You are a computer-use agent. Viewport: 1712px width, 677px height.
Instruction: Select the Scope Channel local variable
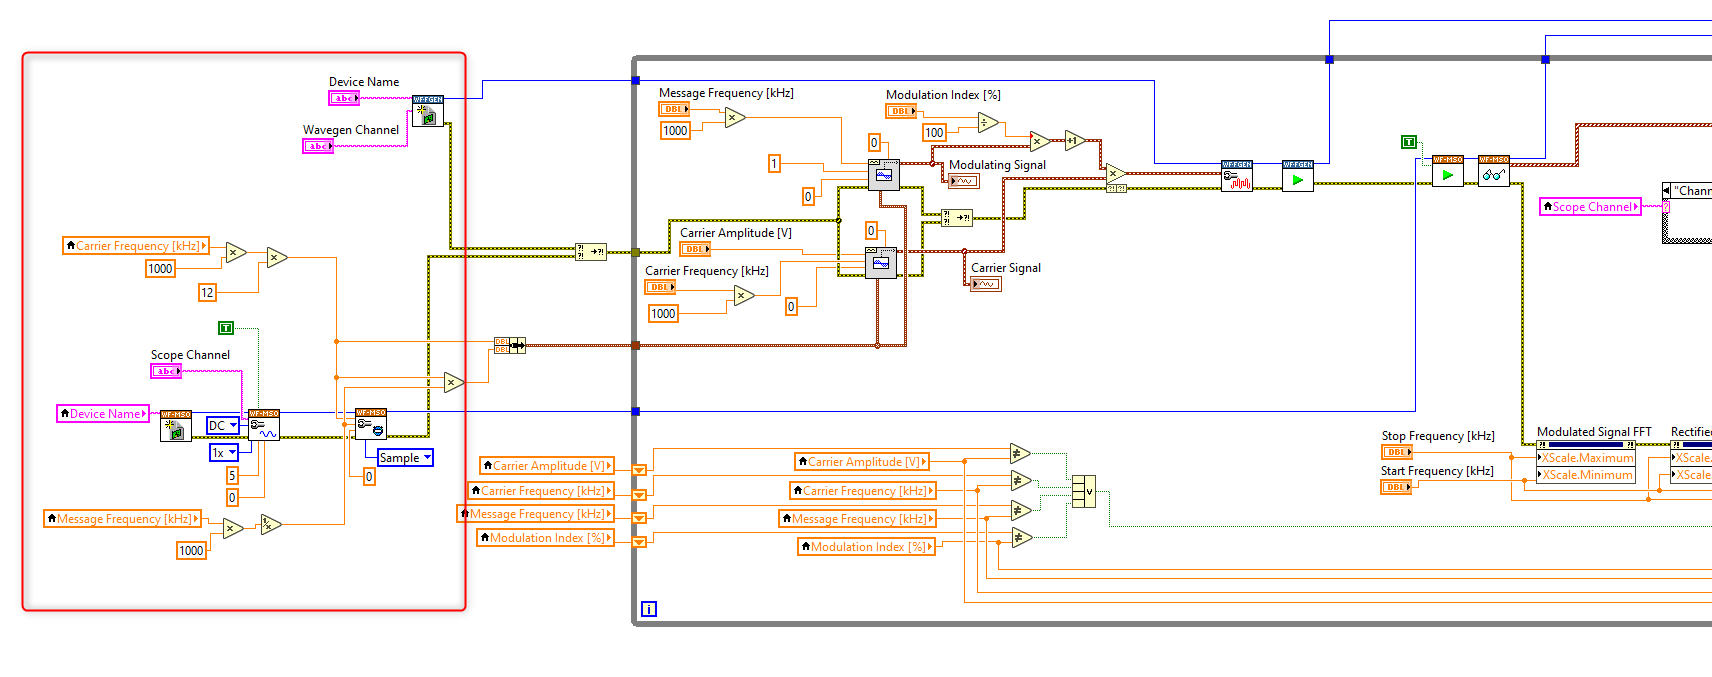1590,207
